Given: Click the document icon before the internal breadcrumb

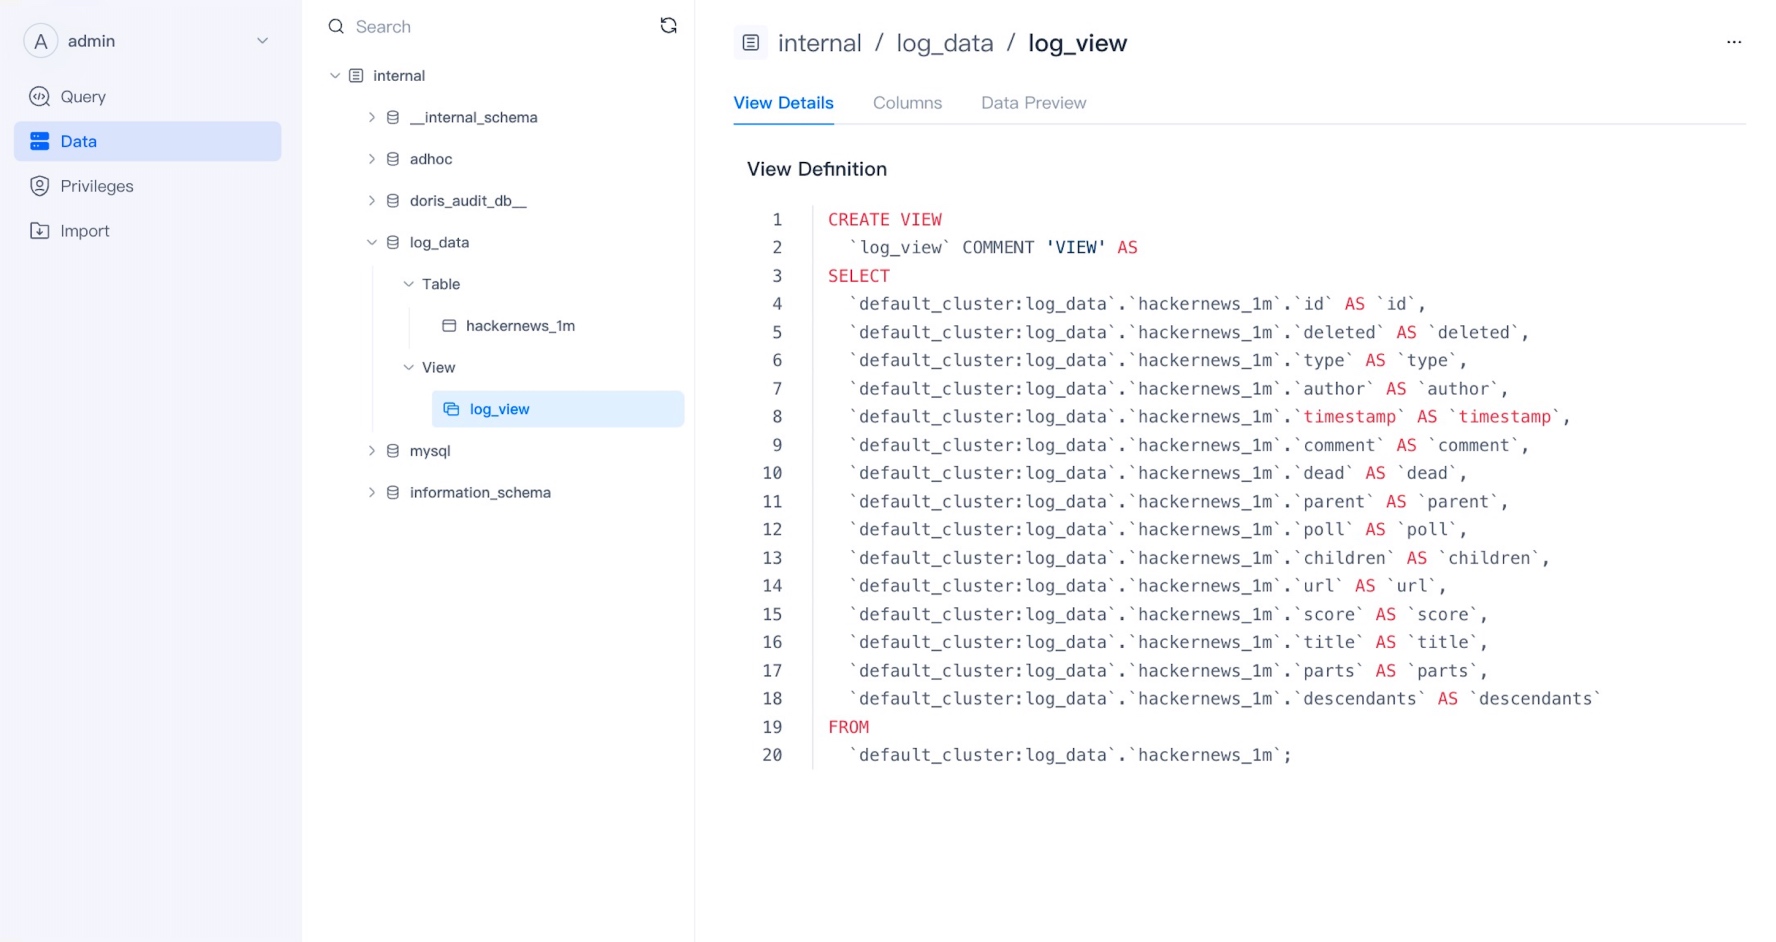Looking at the screenshot, I should coord(750,43).
